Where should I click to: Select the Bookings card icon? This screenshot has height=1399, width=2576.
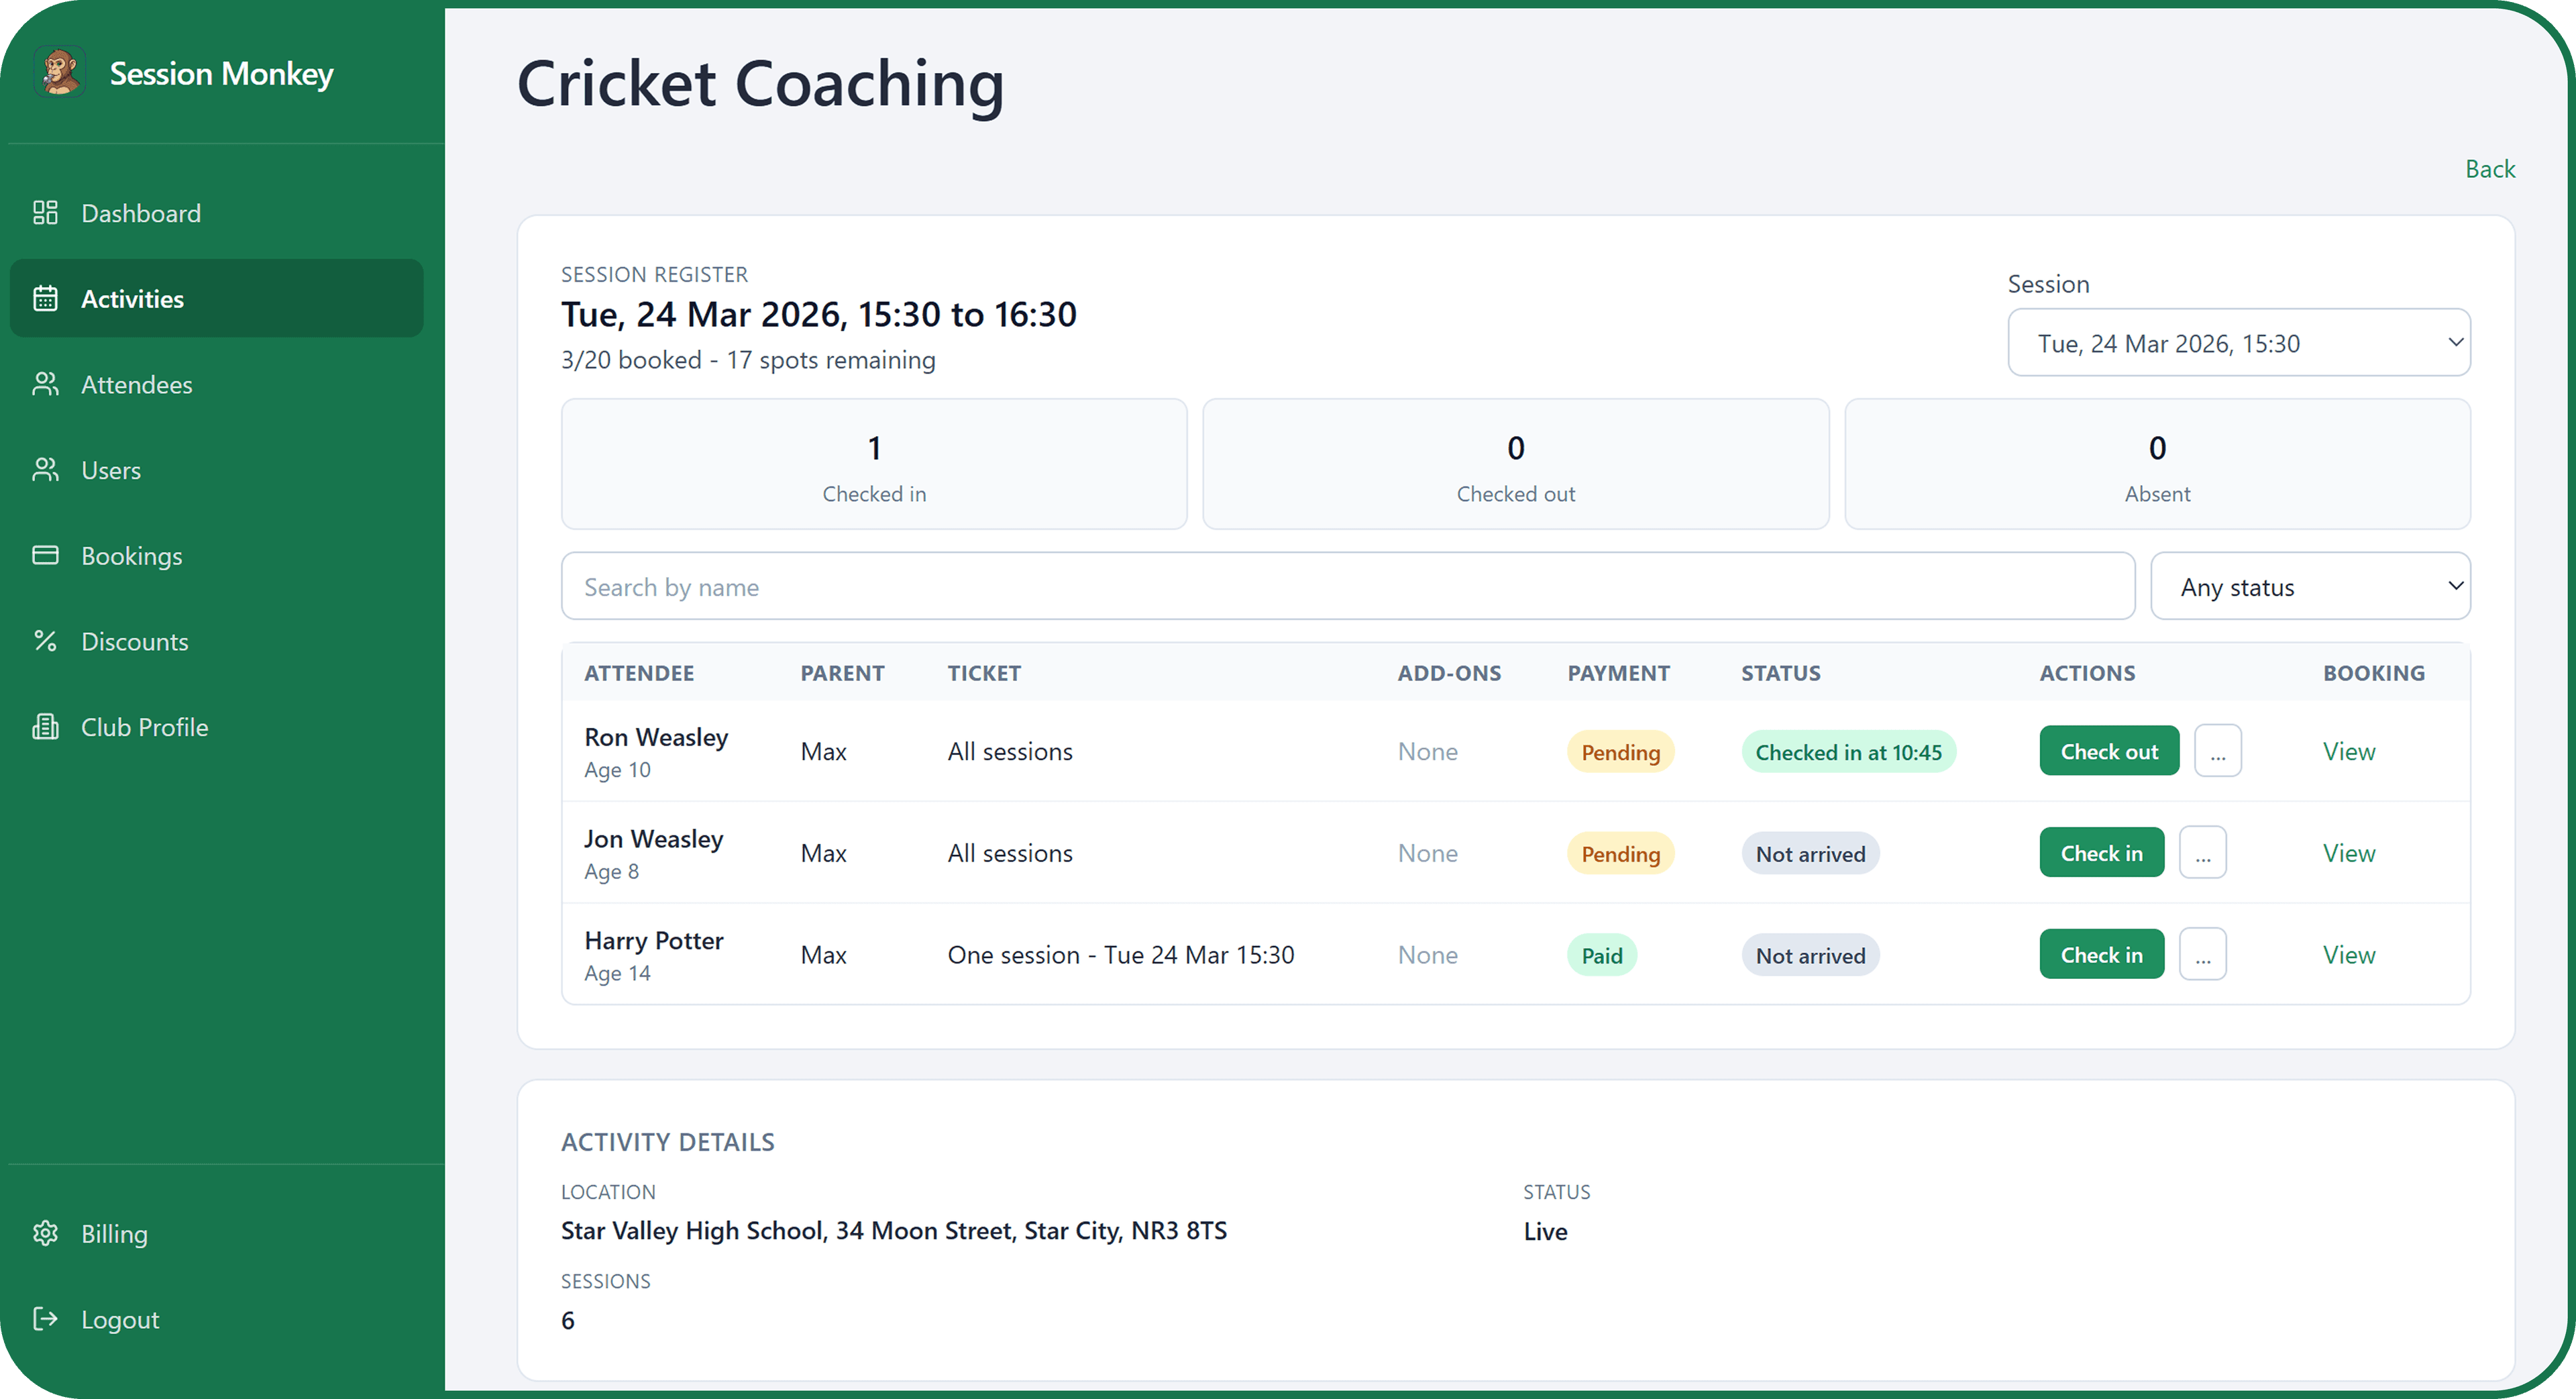click(x=46, y=555)
